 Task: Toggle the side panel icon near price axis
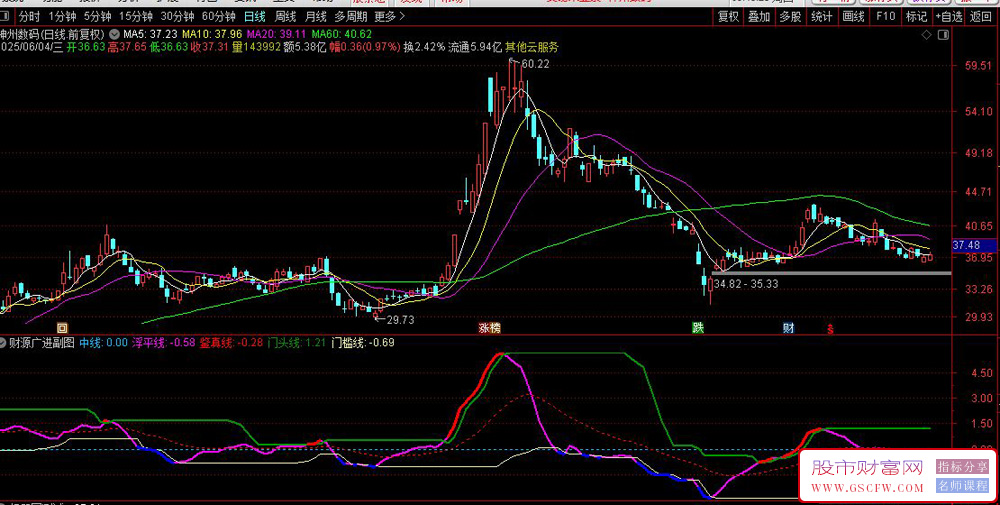click(943, 34)
